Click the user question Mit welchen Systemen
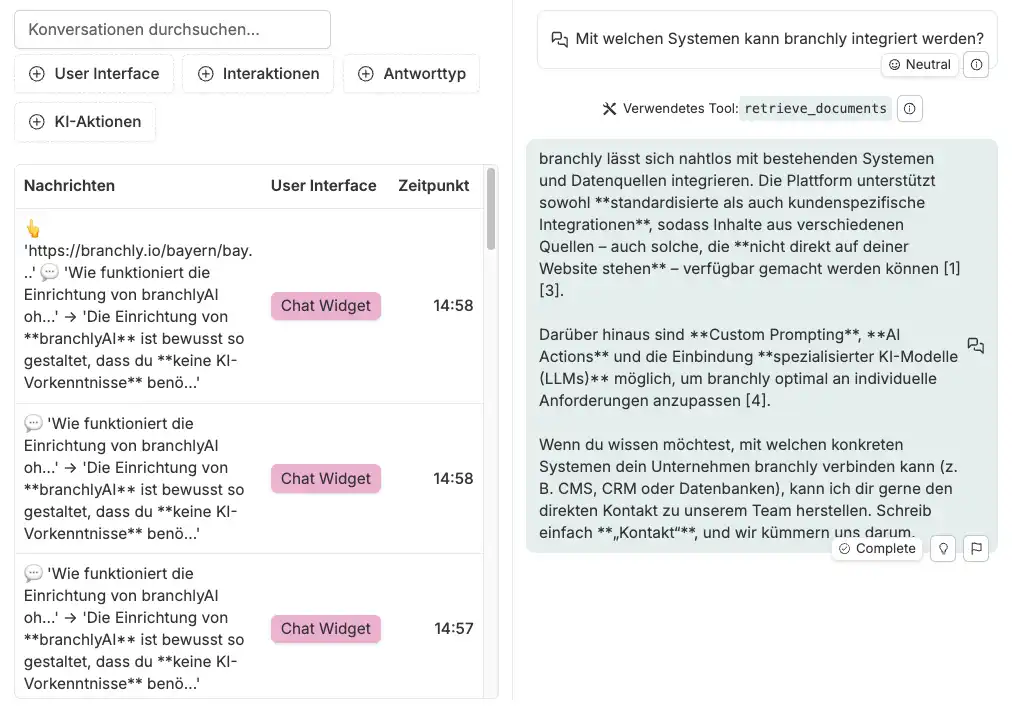 [779, 39]
